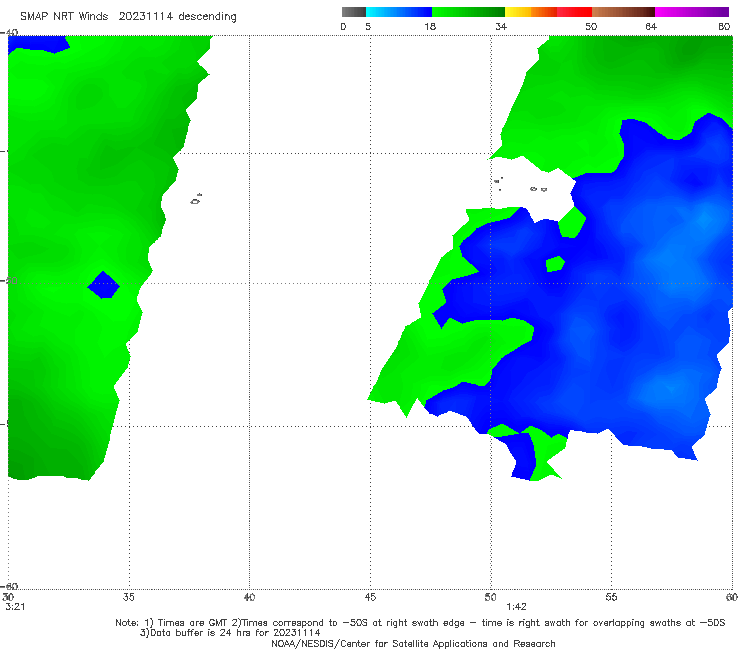Screen dimensions: 740x650
Task: Click the 'Note: 1) Times are GMT' footnote line
Action: (x=420, y=623)
